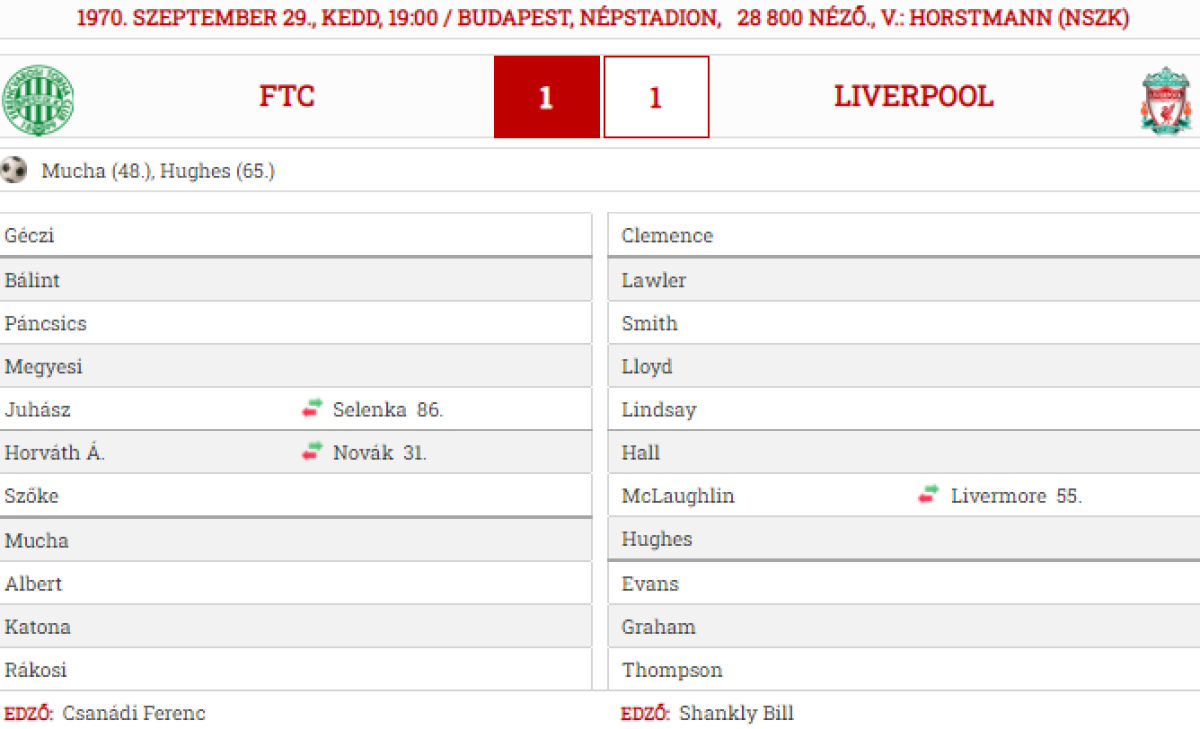Screen dimensions: 1200x729
Task: Click goalkeeper Géczi's row
Action: coord(30,236)
